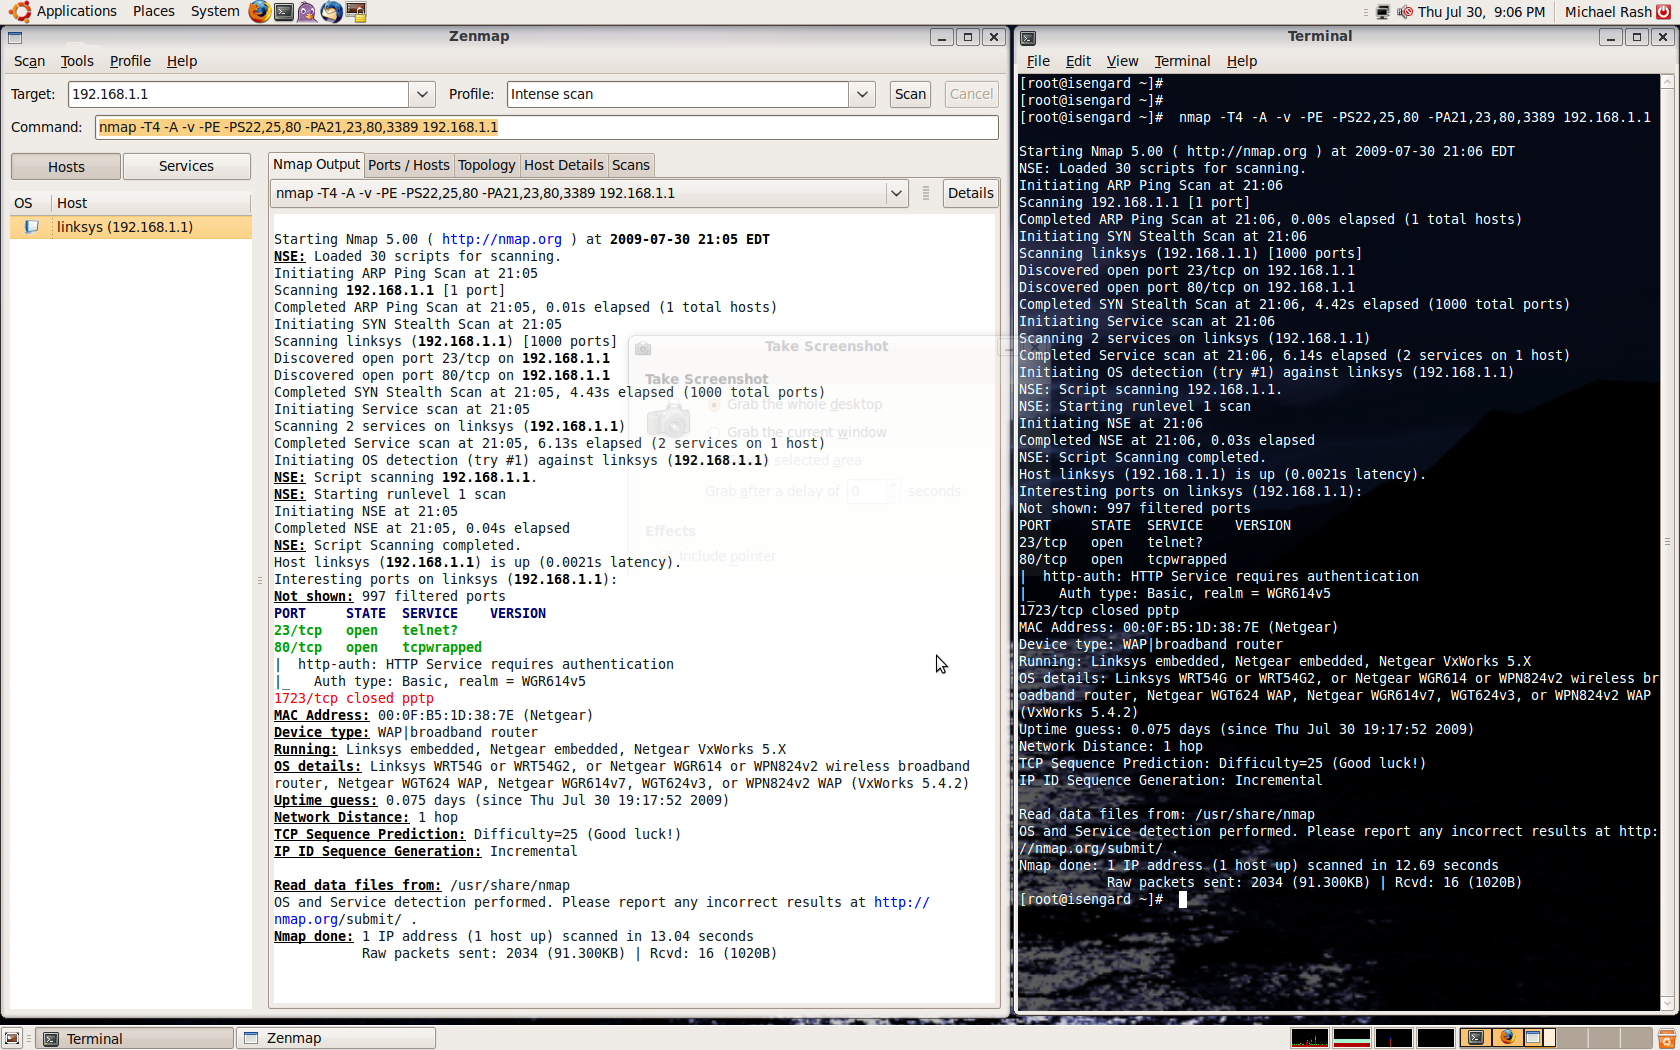Click the muted volume icon

pos(1405,12)
